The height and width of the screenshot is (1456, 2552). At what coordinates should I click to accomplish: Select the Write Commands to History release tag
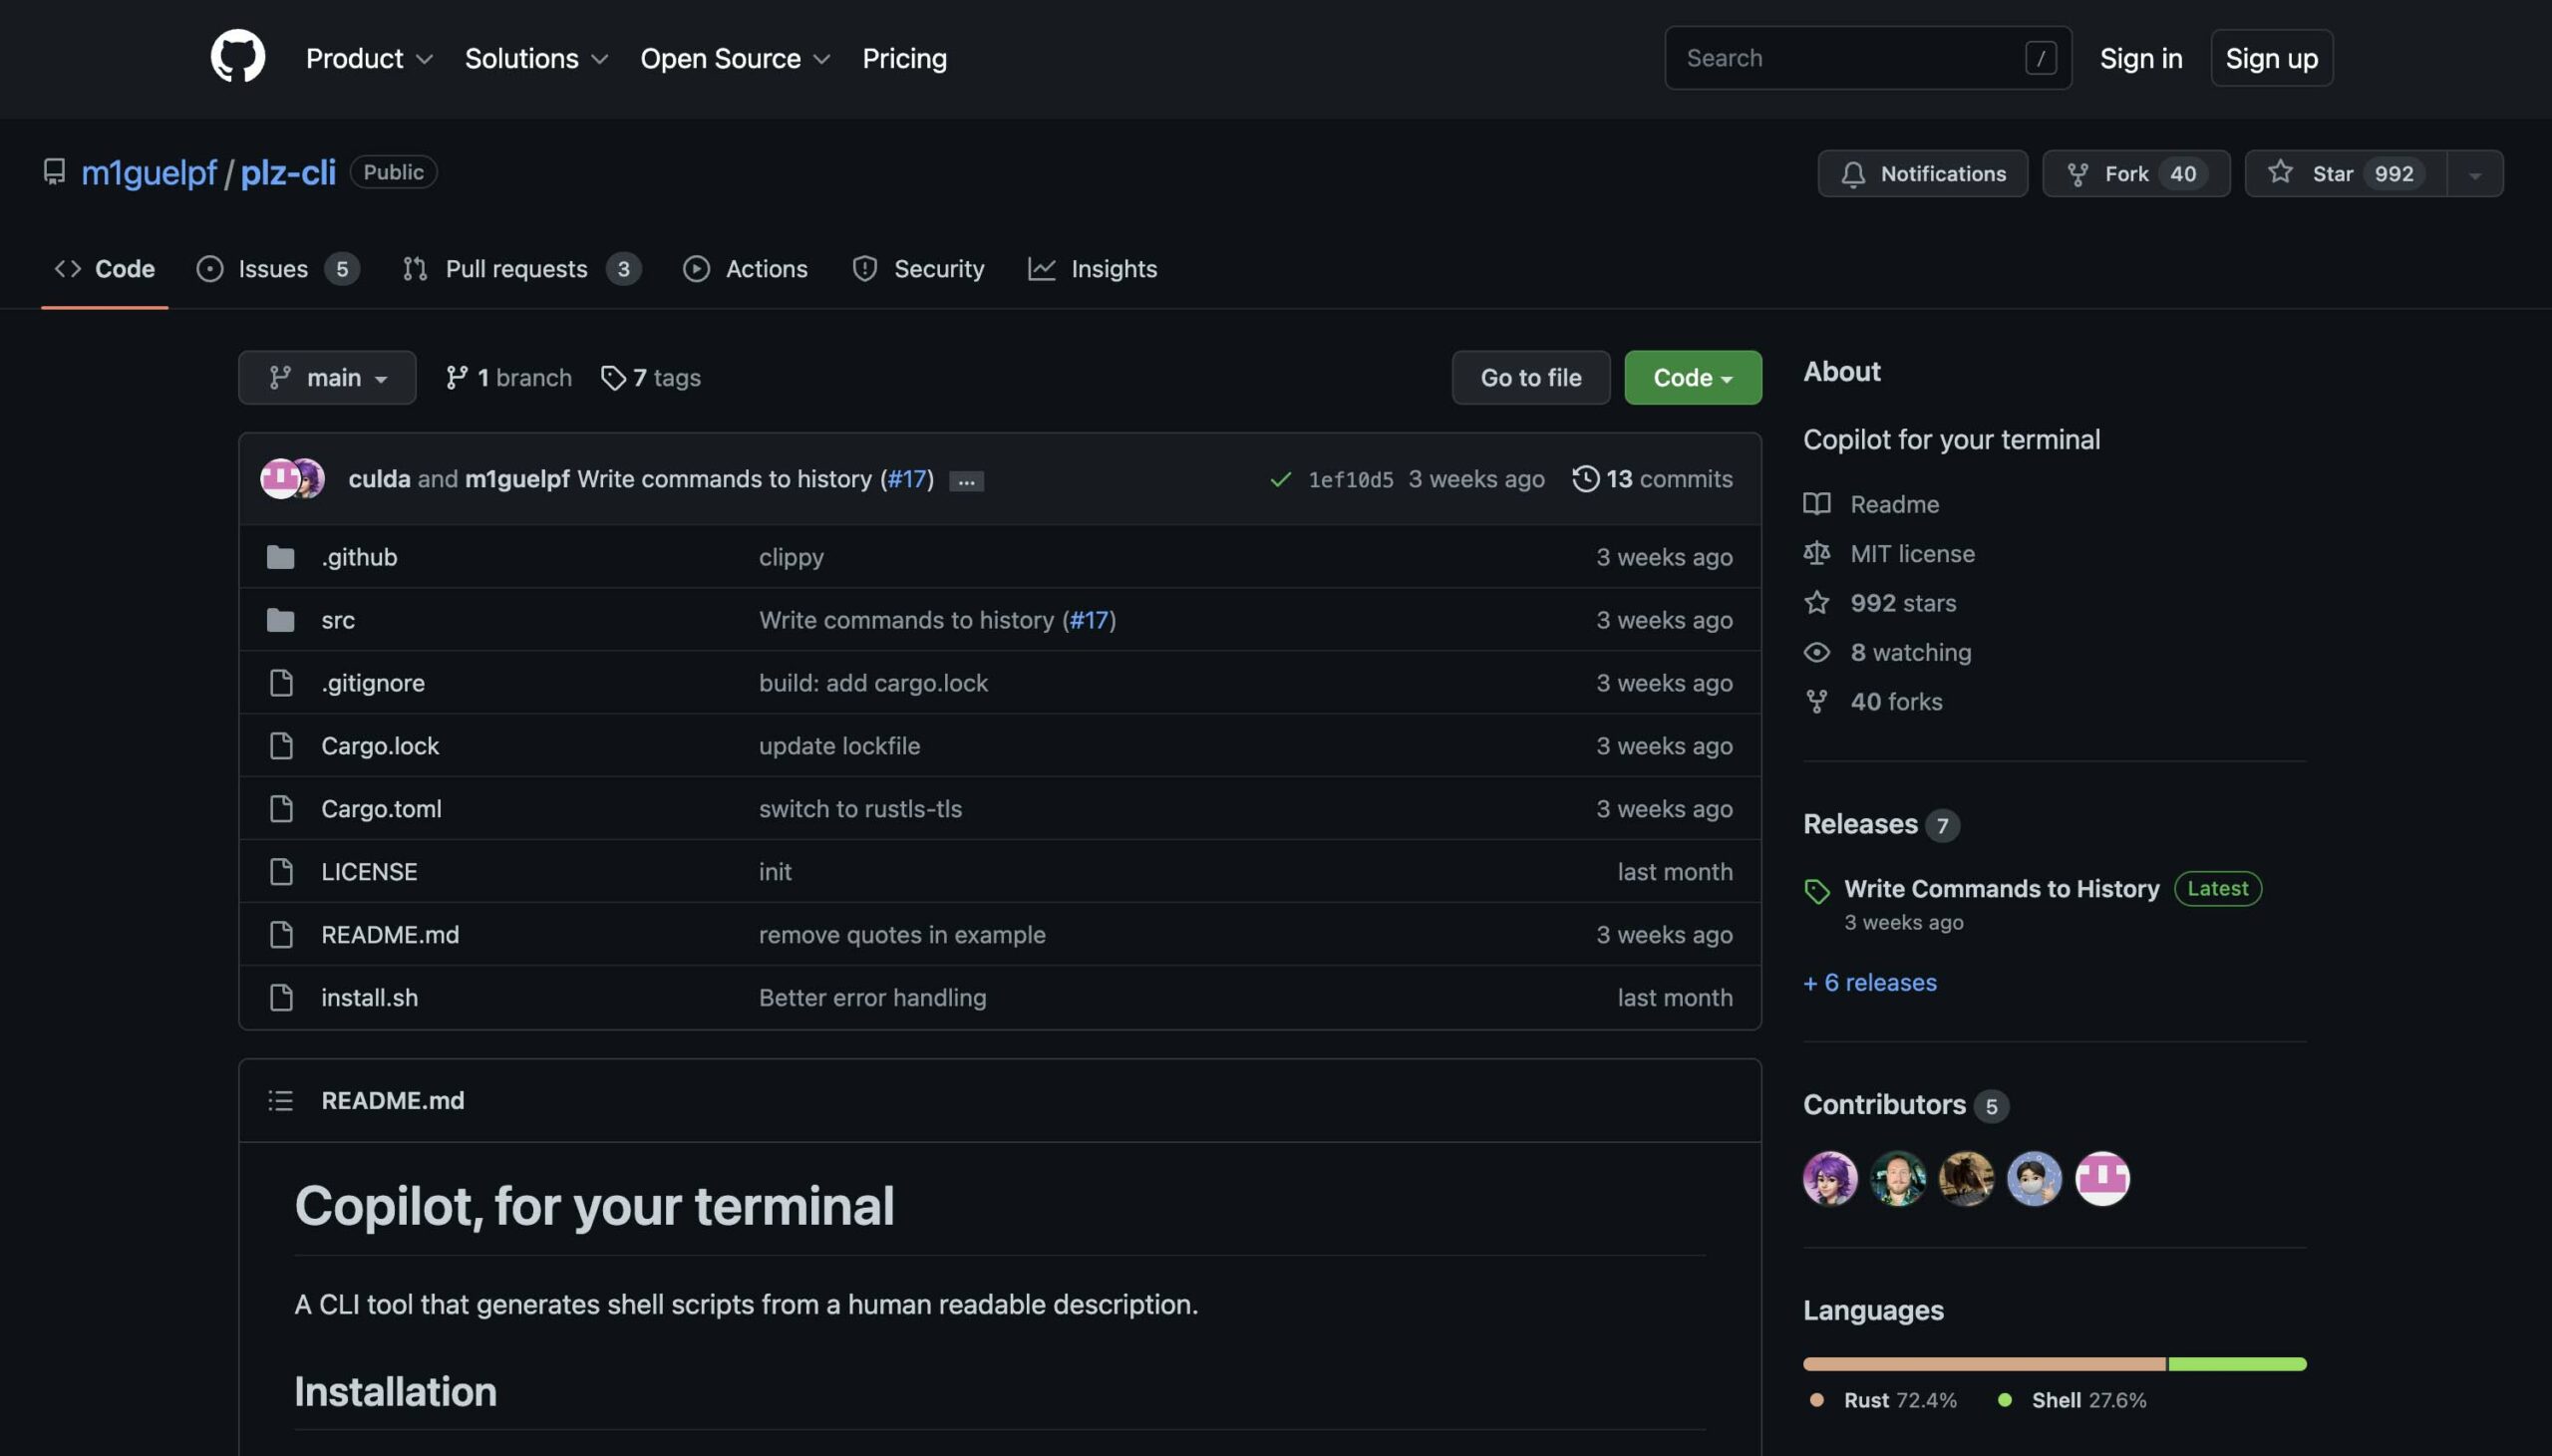(x=2001, y=888)
